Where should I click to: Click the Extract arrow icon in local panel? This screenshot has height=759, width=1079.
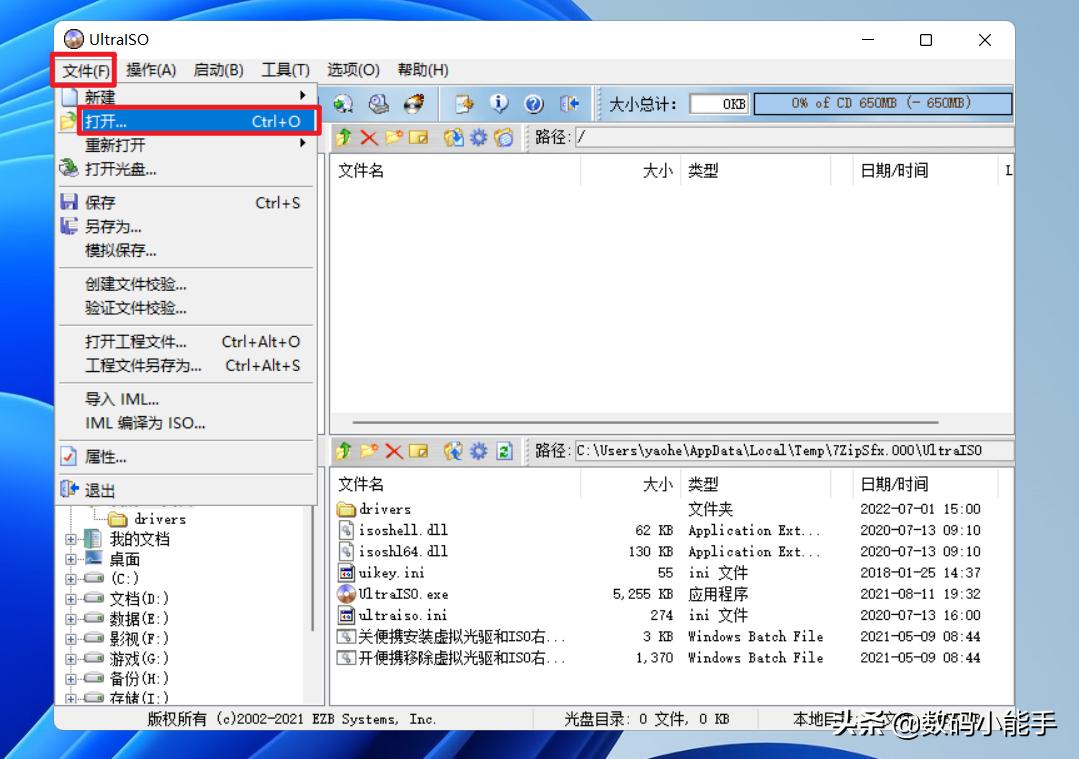(x=342, y=449)
